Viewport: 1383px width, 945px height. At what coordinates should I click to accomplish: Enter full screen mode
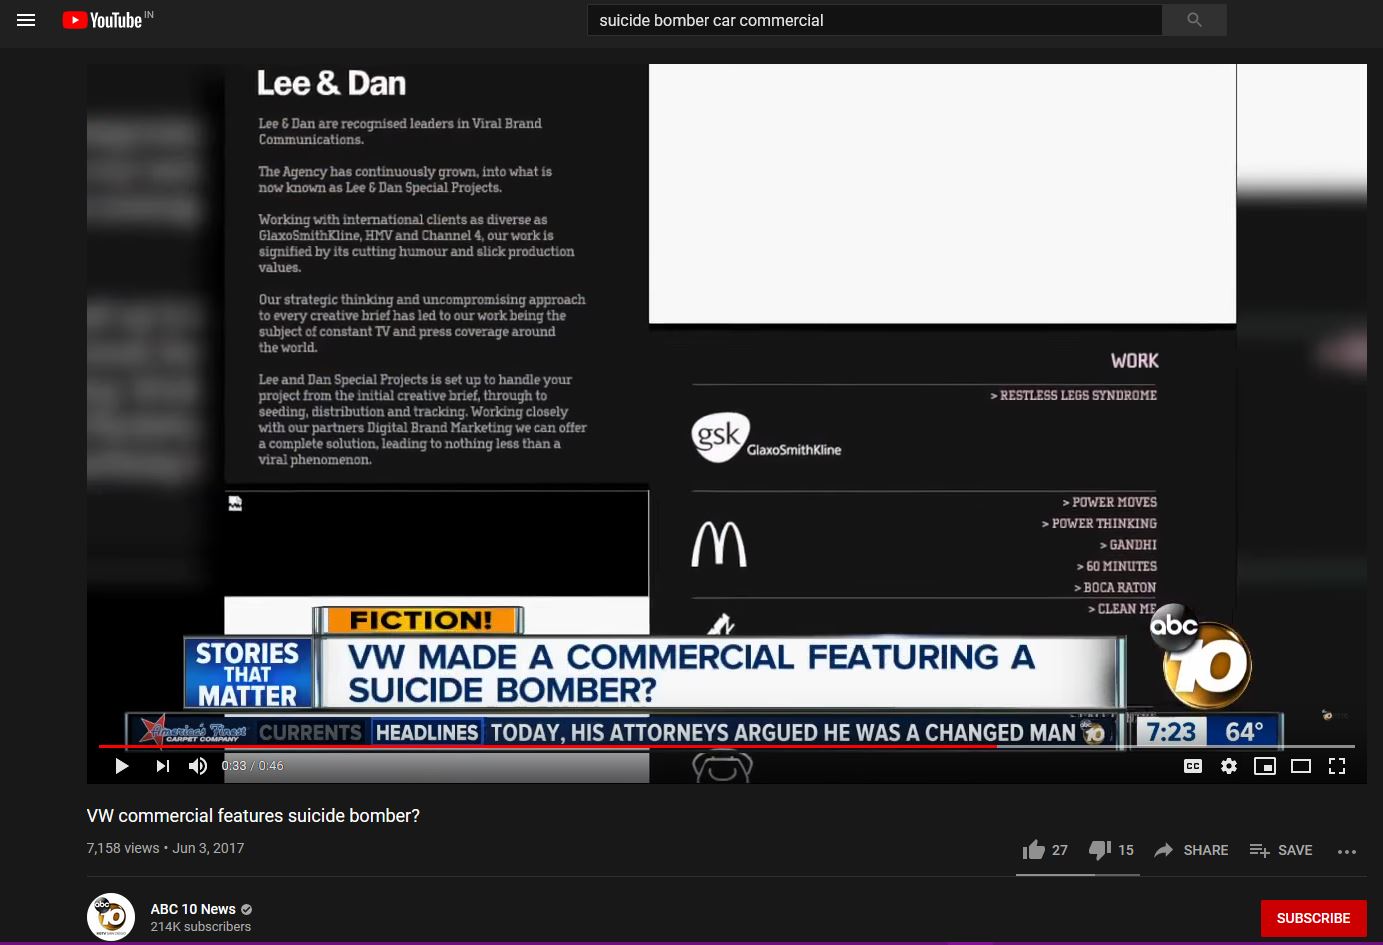pyautogui.click(x=1337, y=766)
